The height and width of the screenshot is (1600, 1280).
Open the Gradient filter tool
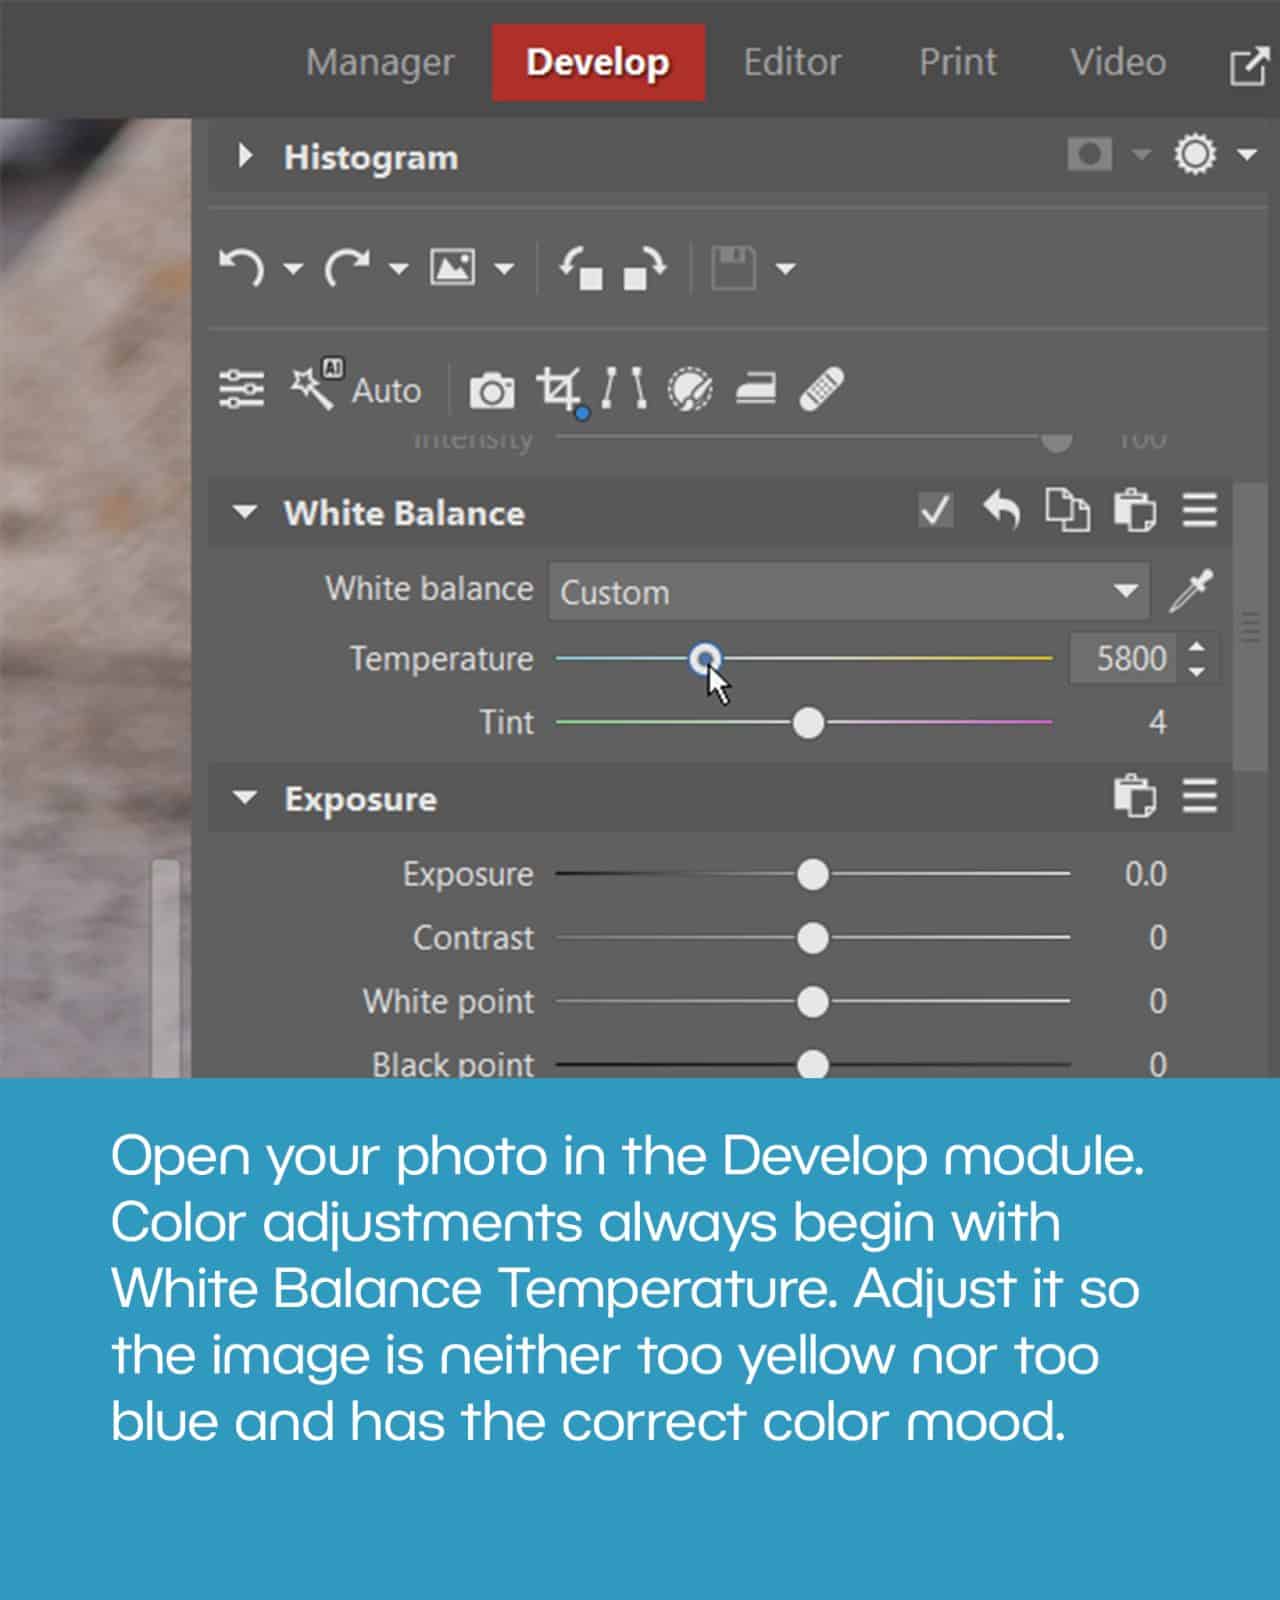point(755,389)
